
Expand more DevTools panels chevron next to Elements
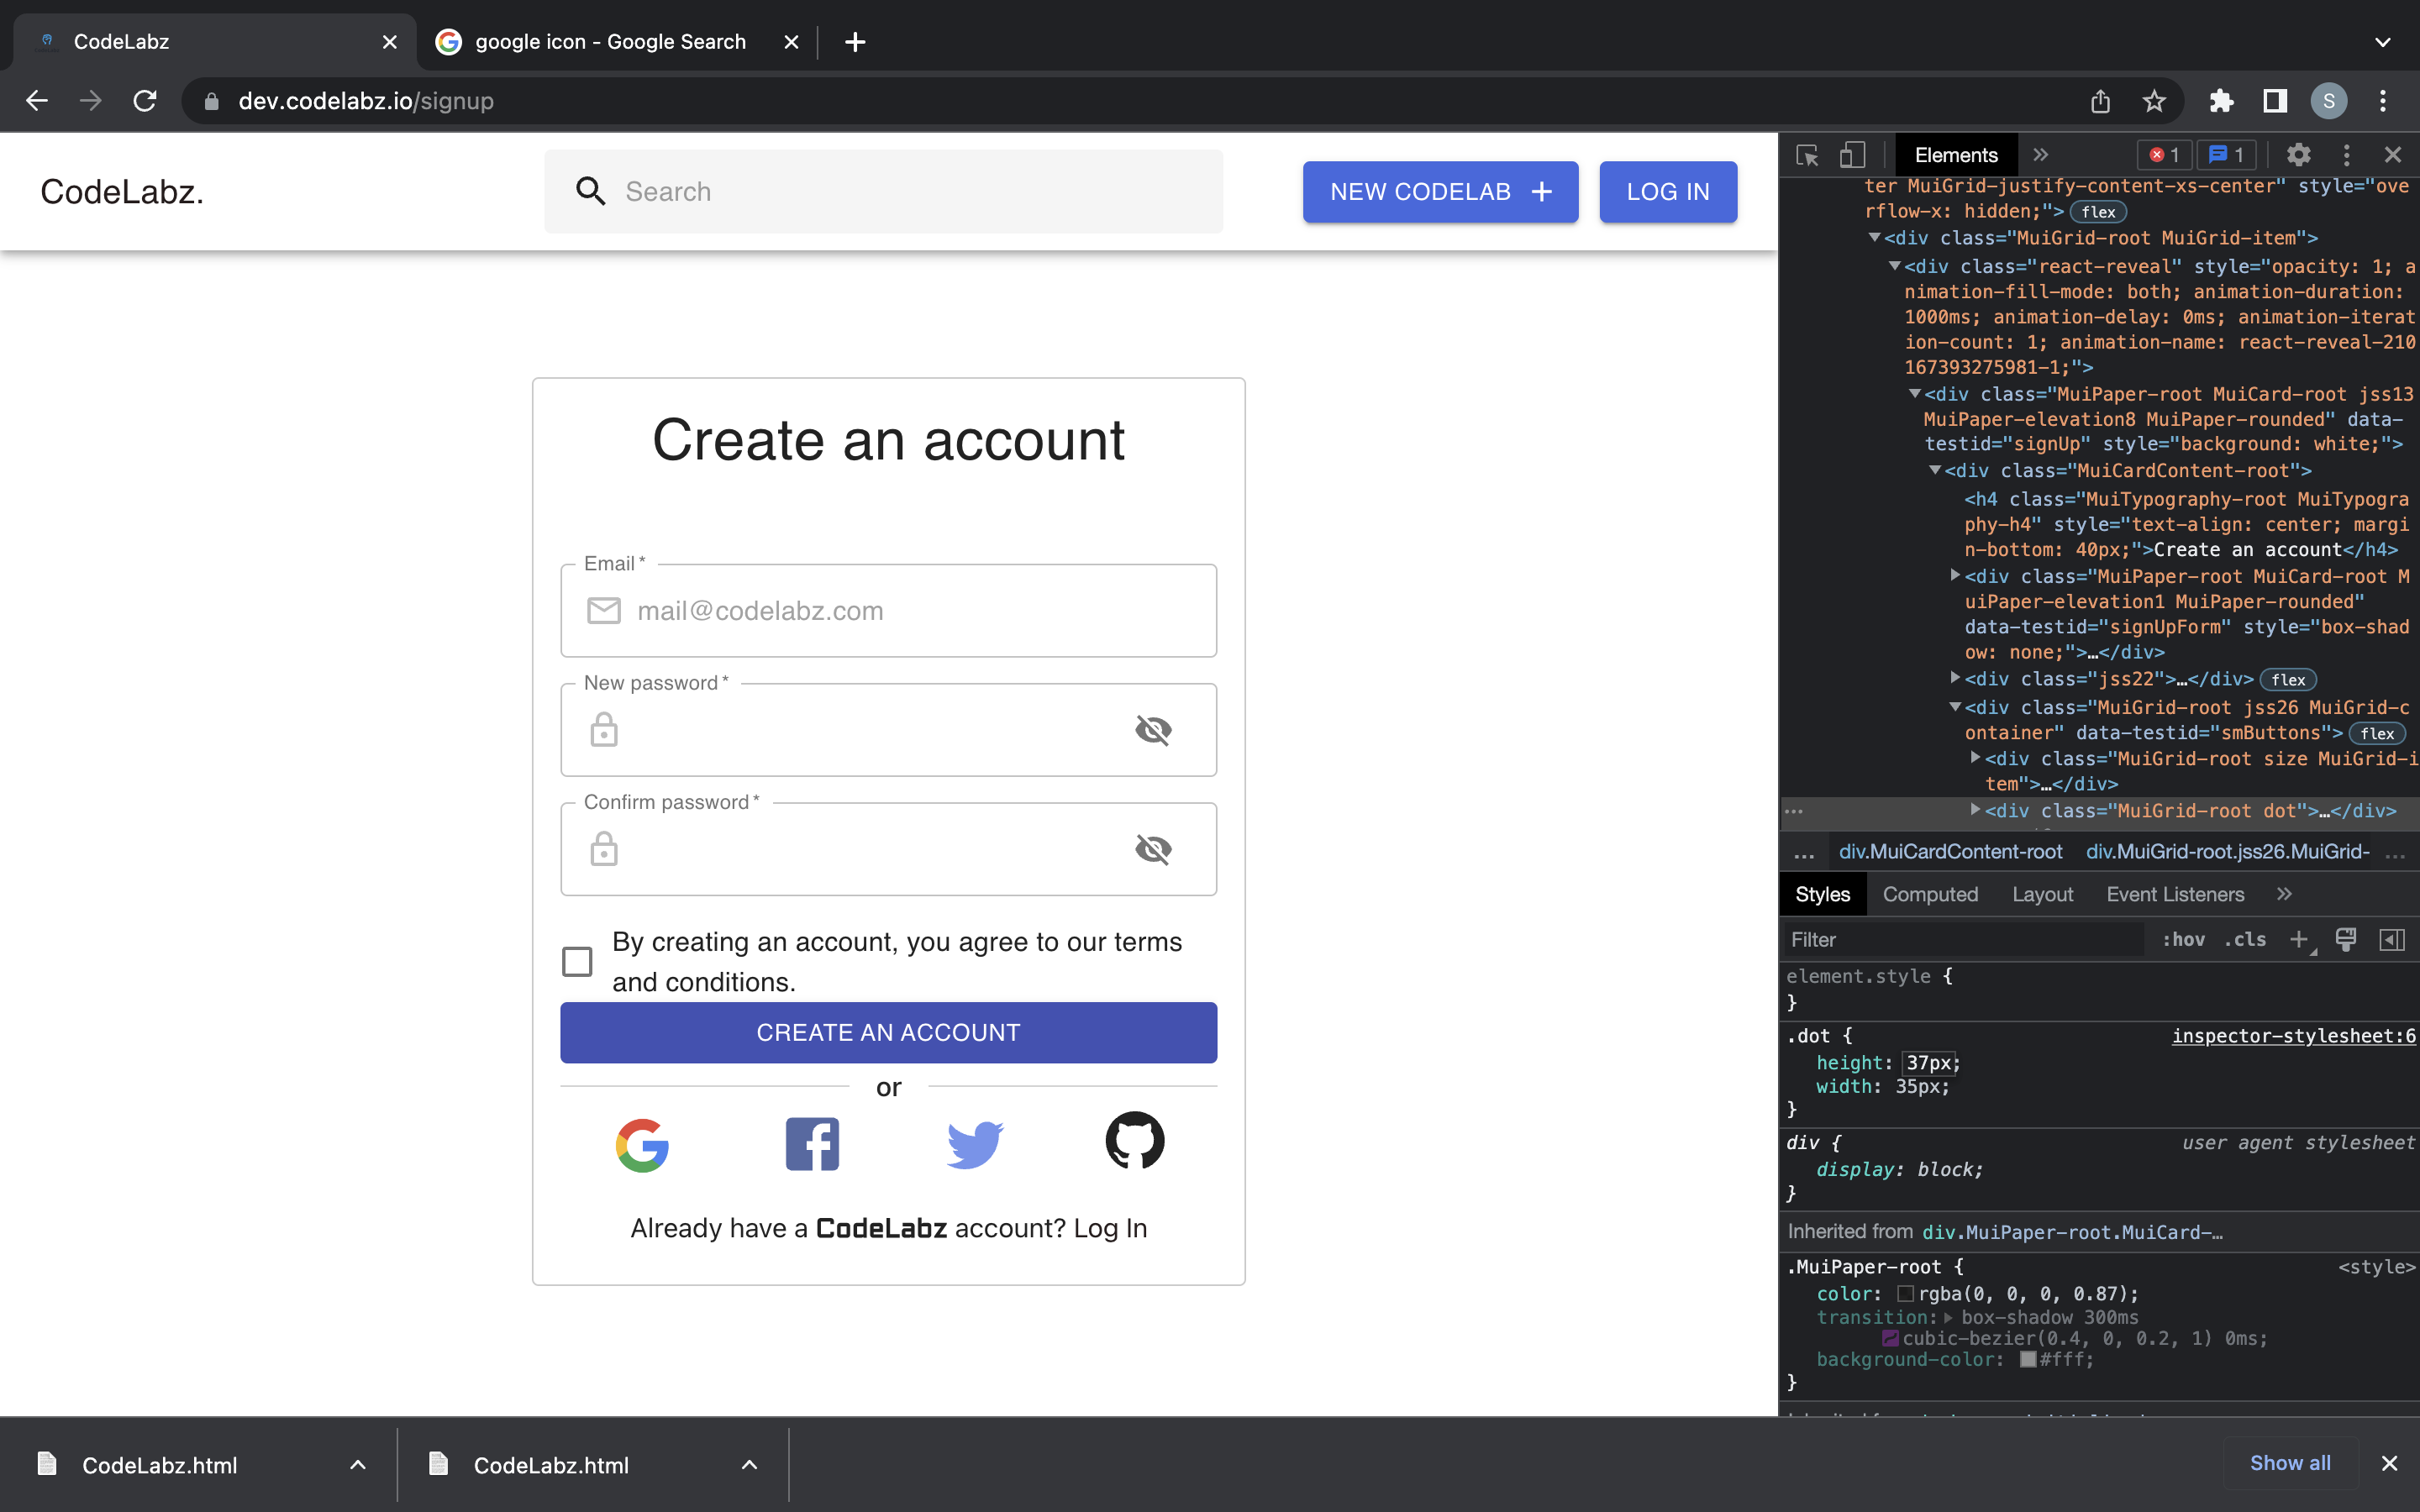(2041, 155)
